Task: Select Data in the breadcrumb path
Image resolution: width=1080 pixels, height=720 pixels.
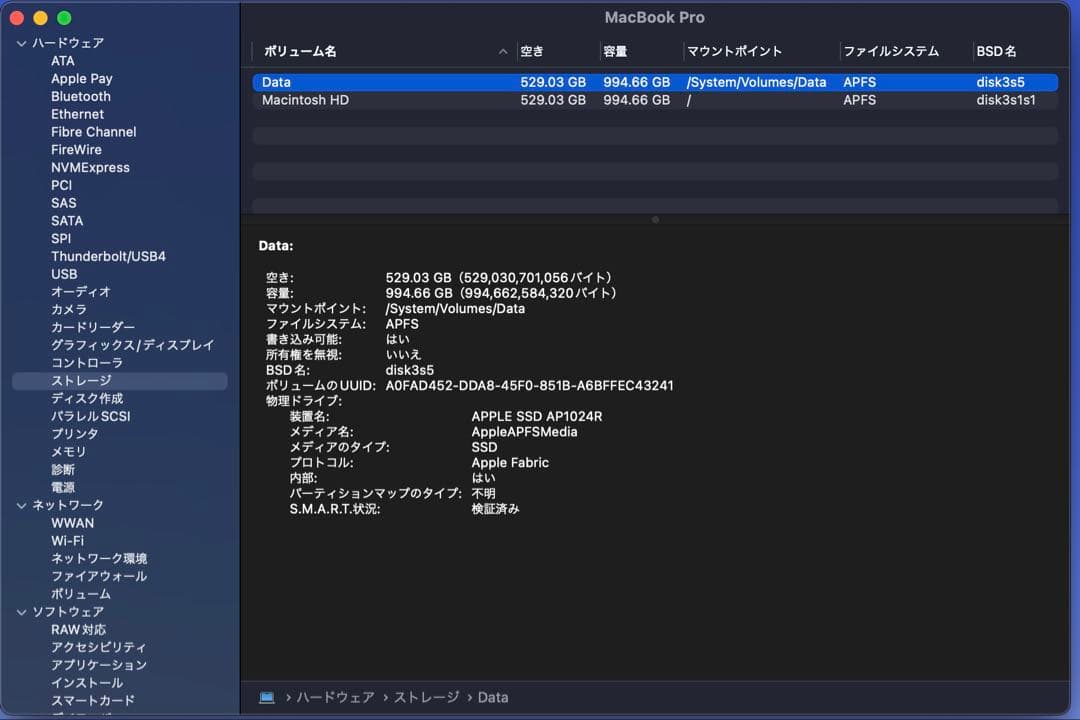Action: (492, 697)
